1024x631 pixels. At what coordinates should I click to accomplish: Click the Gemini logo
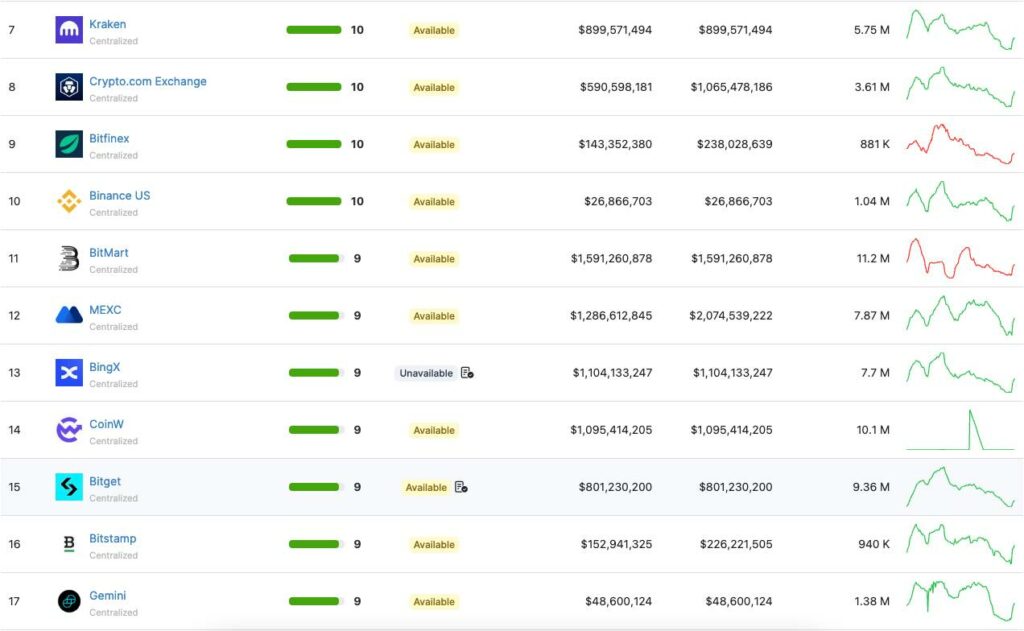coord(69,601)
